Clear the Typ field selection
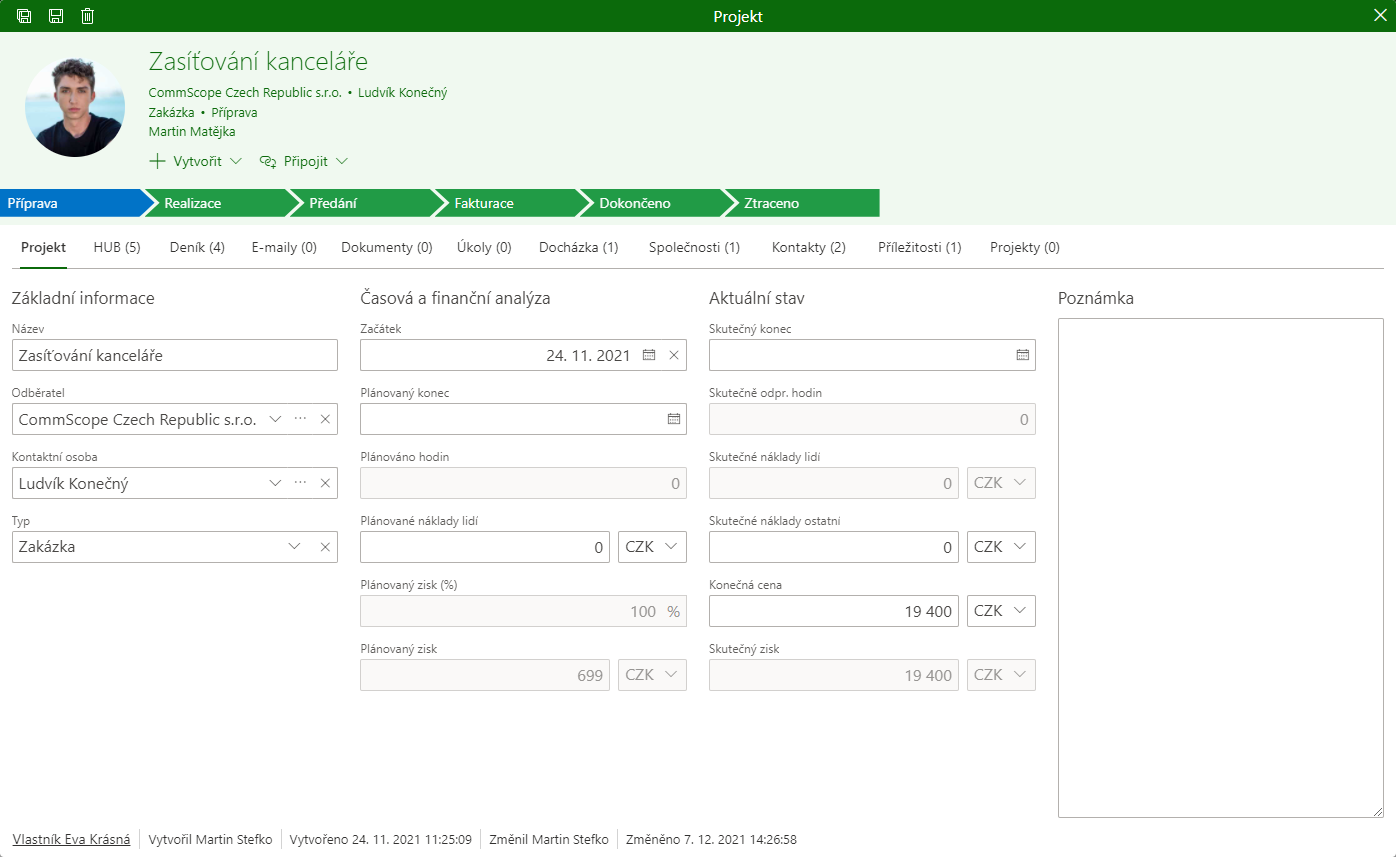The height and width of the screenshot is (857, 1396). (325, 547)
